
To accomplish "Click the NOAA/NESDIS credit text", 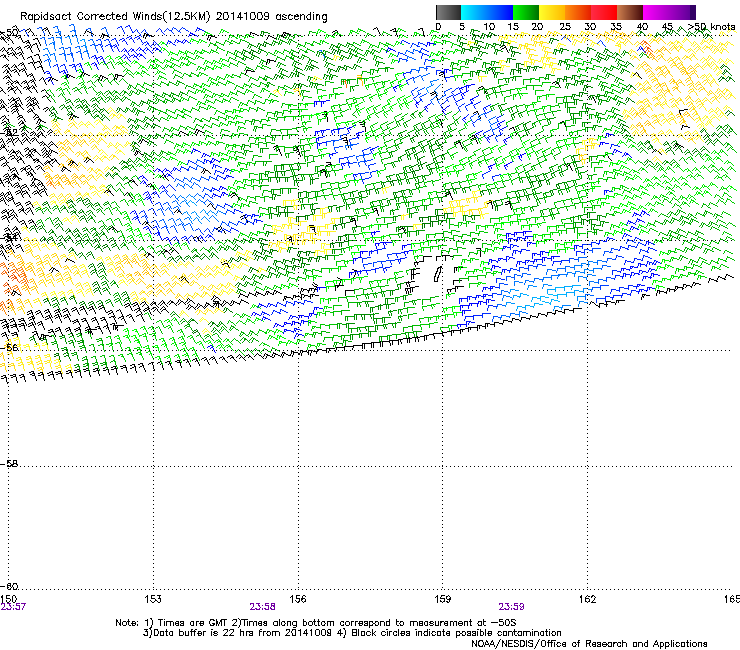I will [x=589, y=644].
